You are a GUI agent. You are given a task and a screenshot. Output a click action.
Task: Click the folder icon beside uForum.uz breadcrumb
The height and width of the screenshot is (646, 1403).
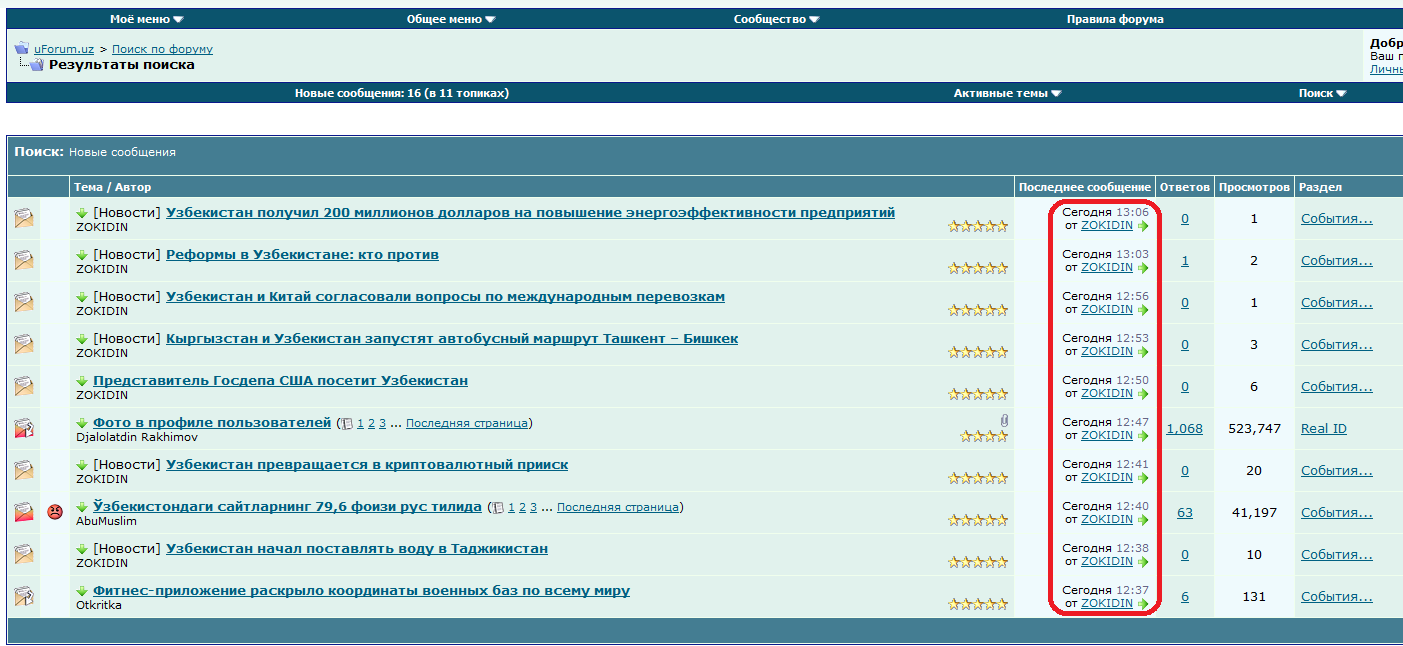[21, 48]
